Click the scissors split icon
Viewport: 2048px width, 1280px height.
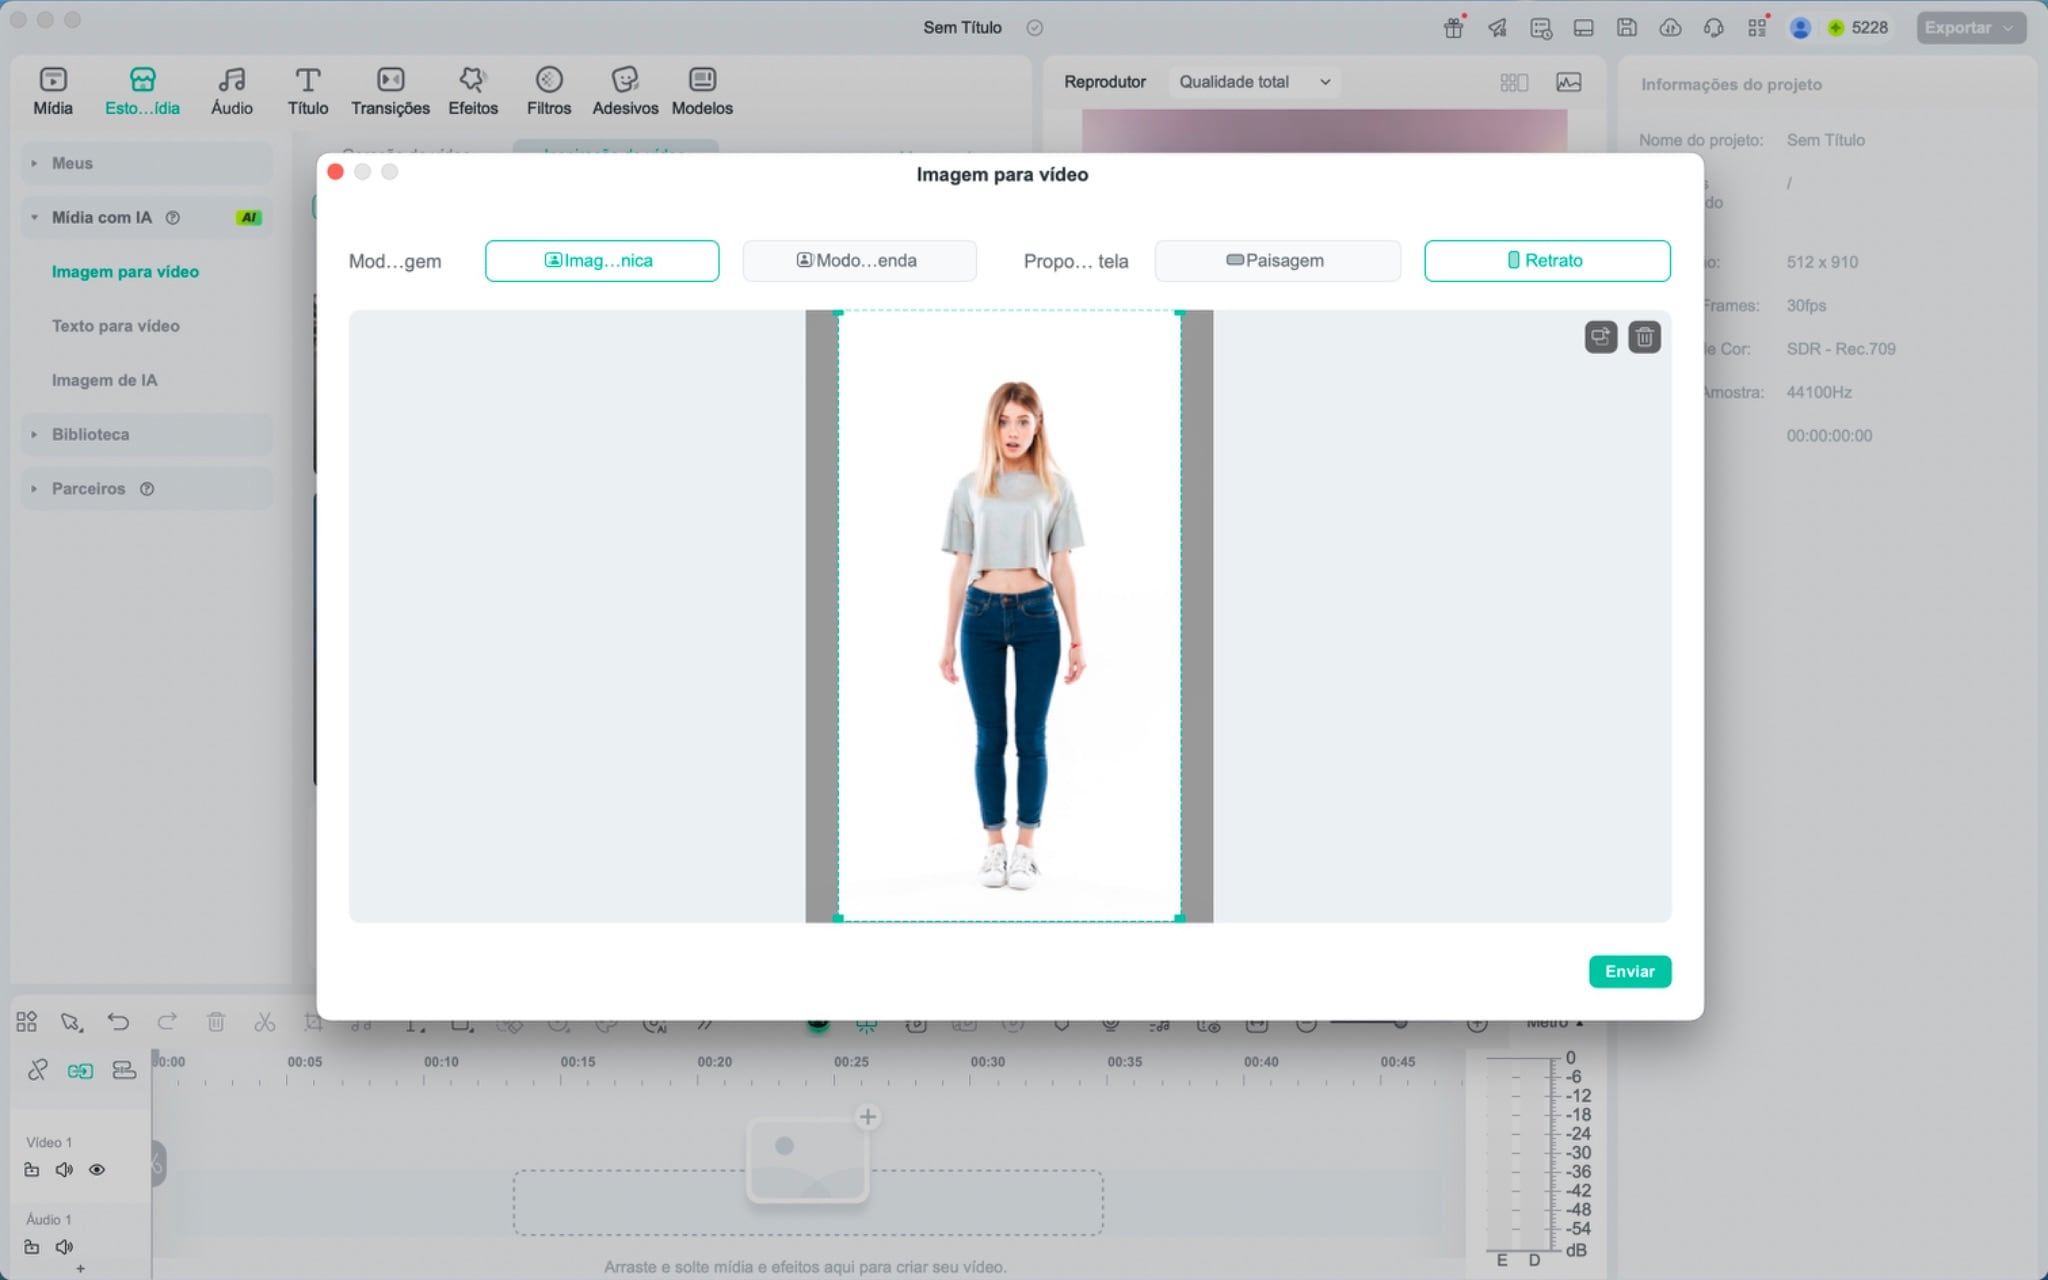(x=264, y=1022)
